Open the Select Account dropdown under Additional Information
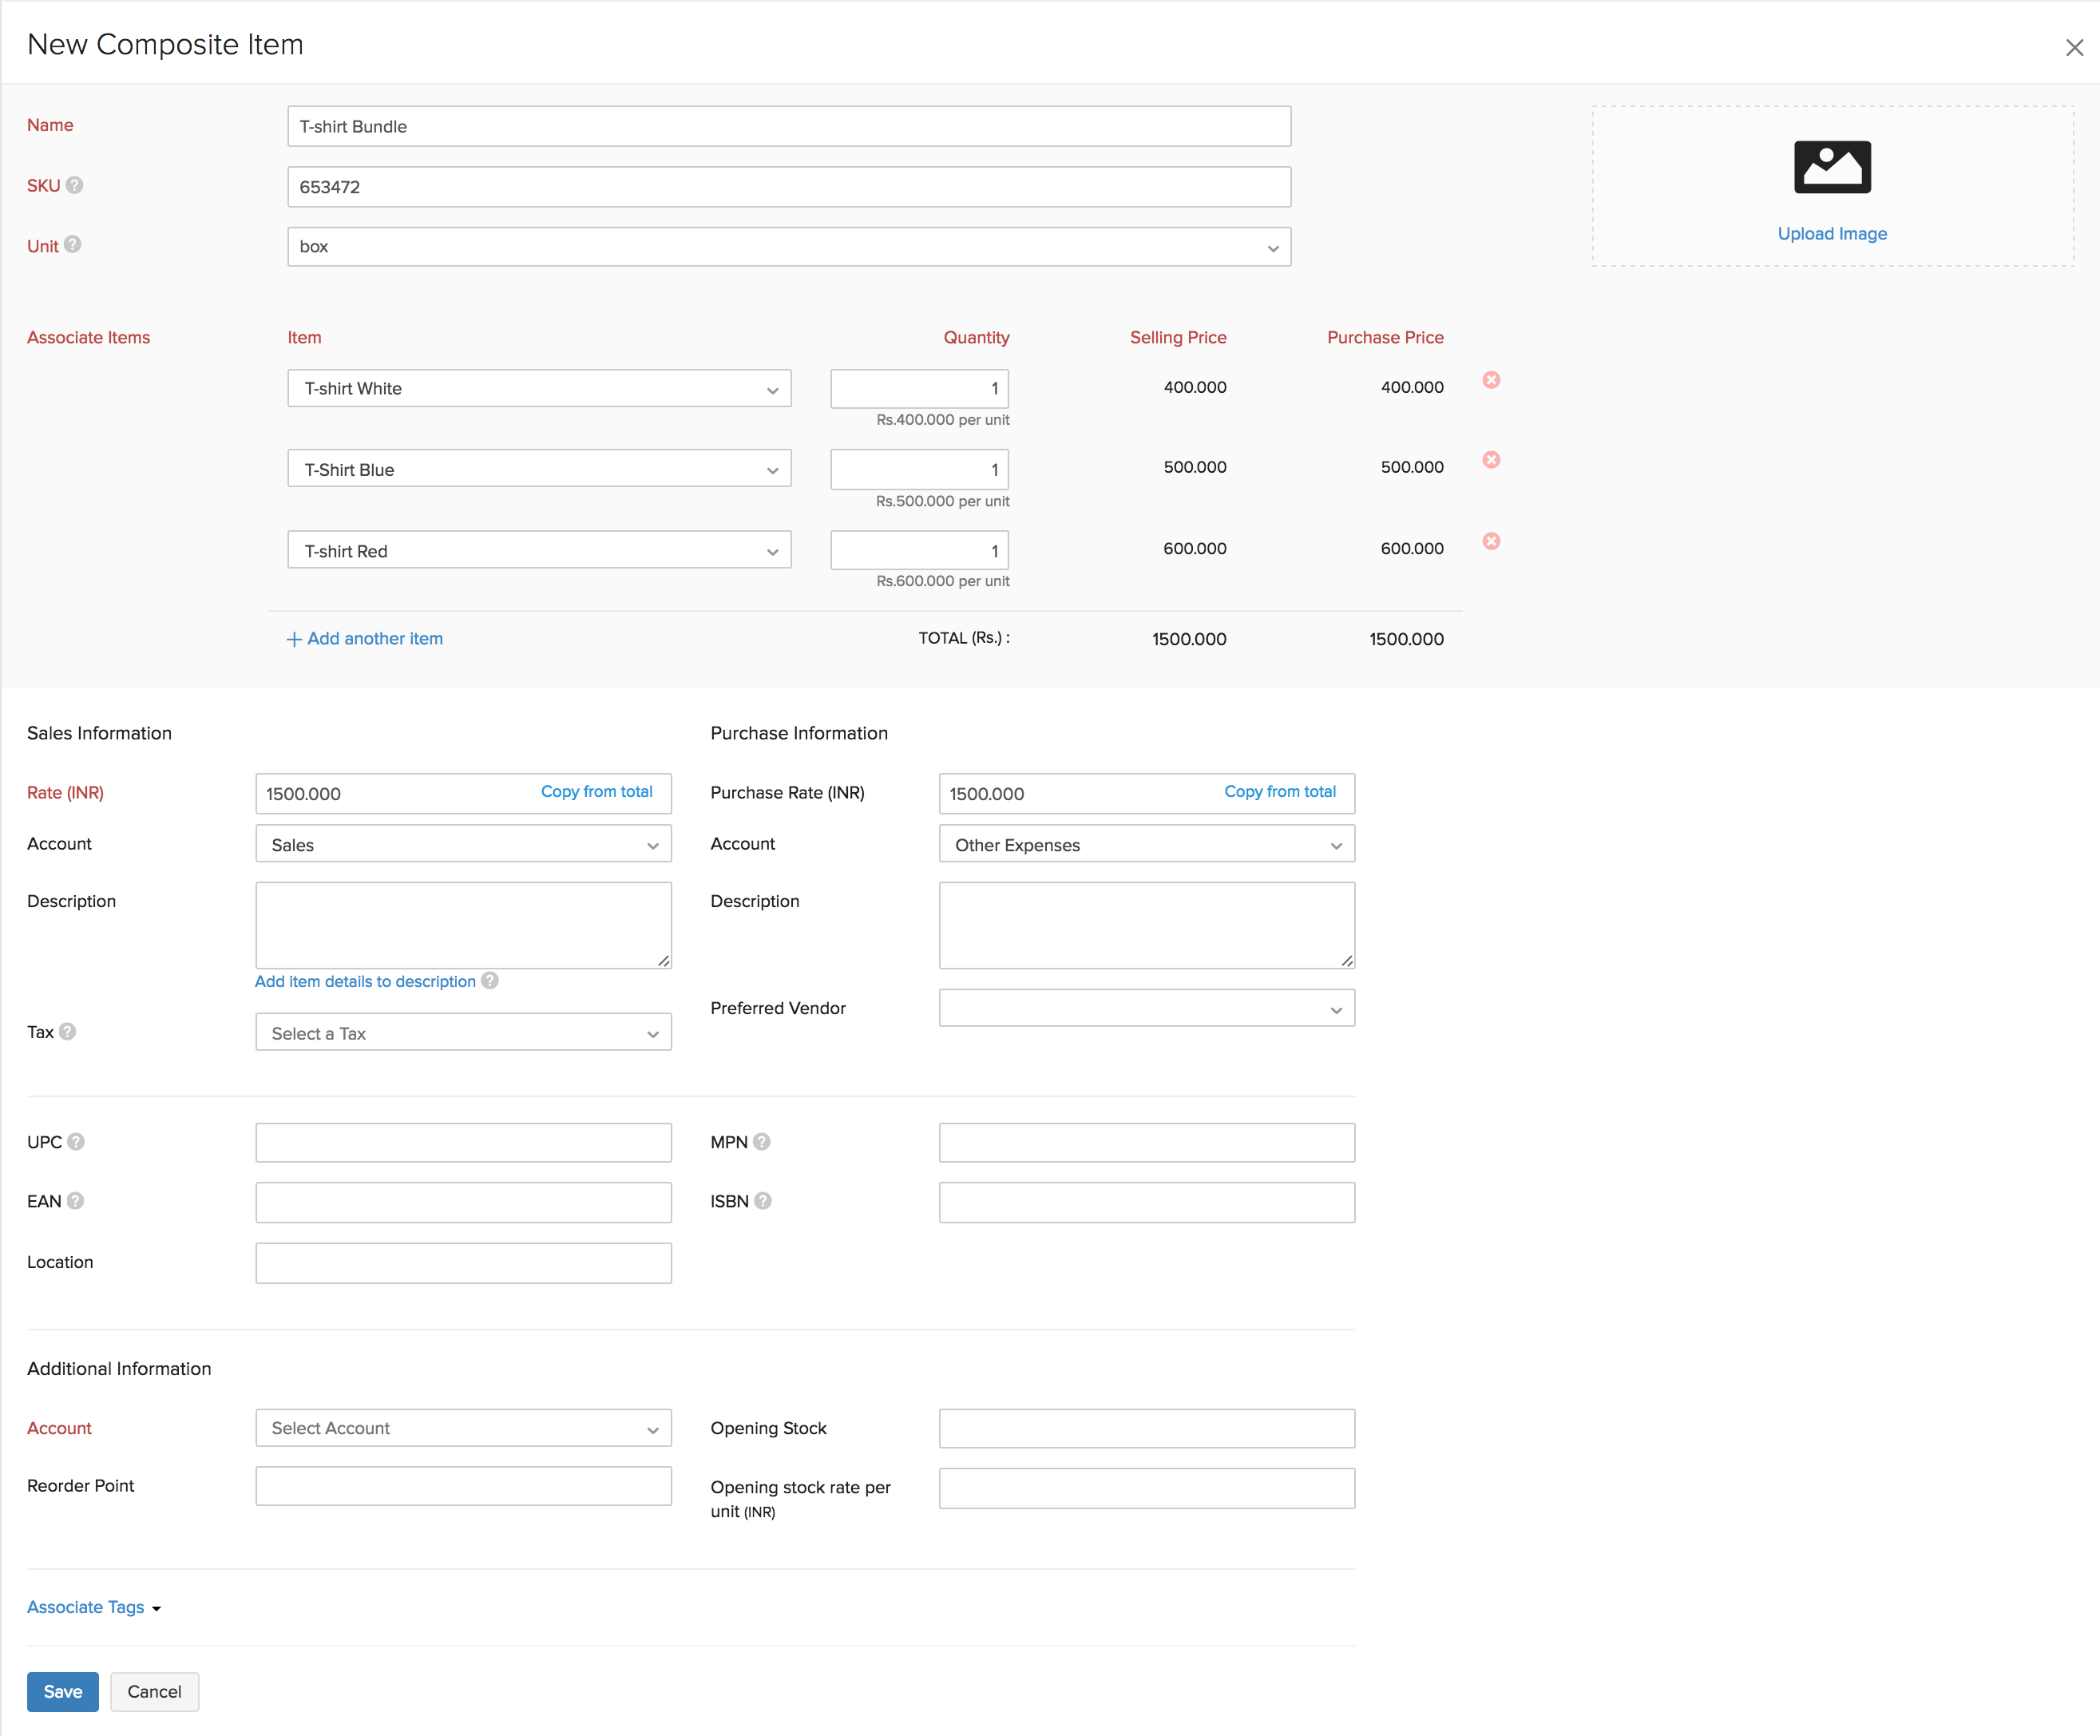 463,1428
